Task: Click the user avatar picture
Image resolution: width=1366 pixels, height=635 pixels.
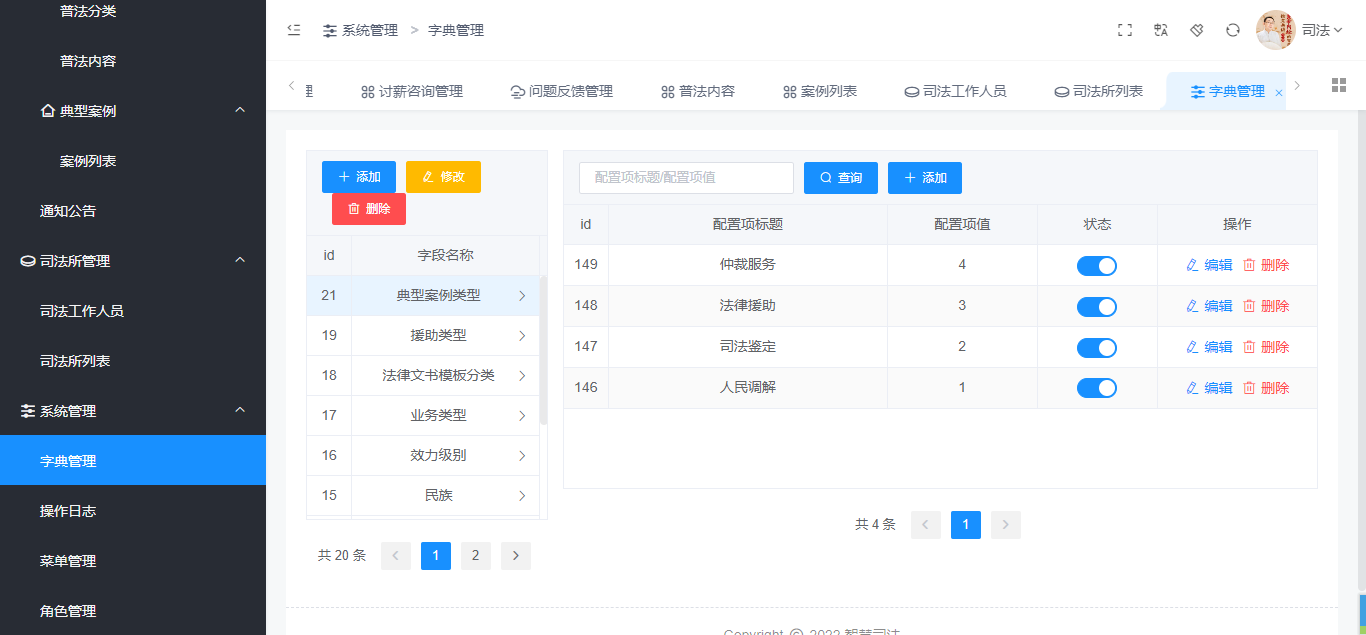Action: click(1275, 30)
